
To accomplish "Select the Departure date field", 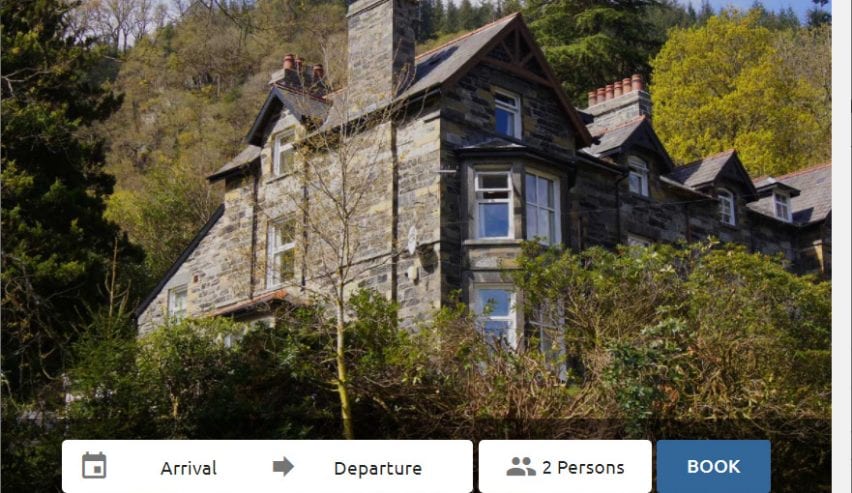I will pos(378,467).
